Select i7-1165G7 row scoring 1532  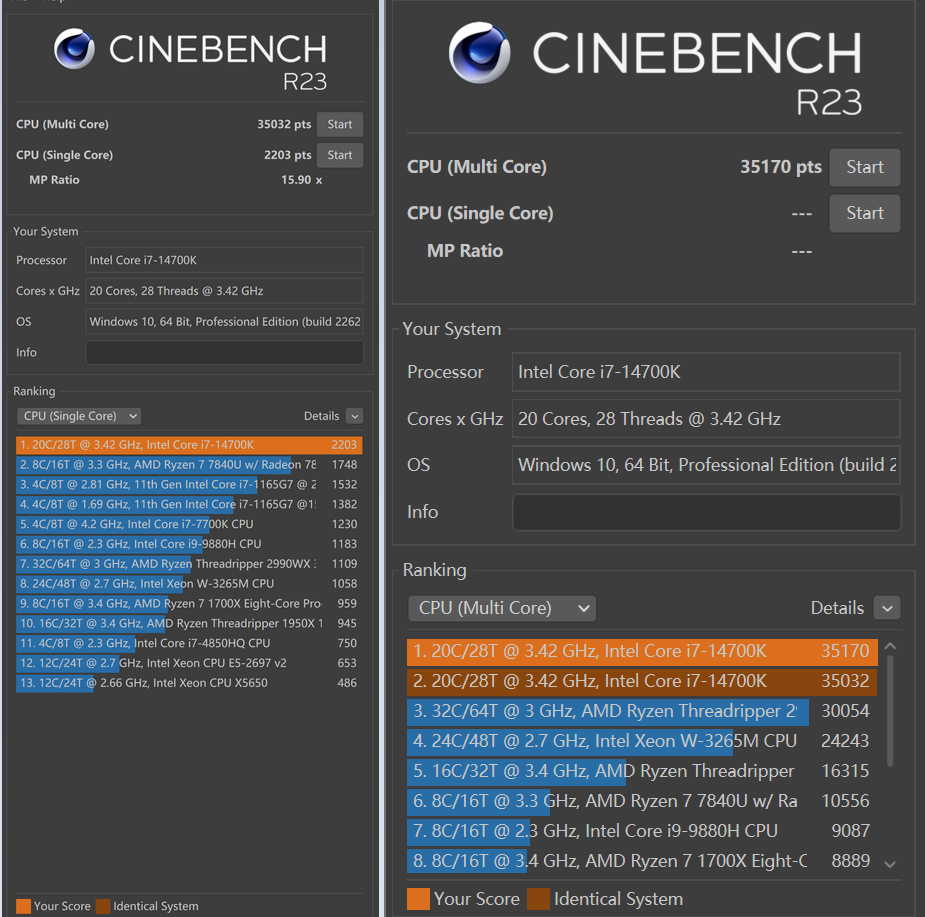pos(189,484)
